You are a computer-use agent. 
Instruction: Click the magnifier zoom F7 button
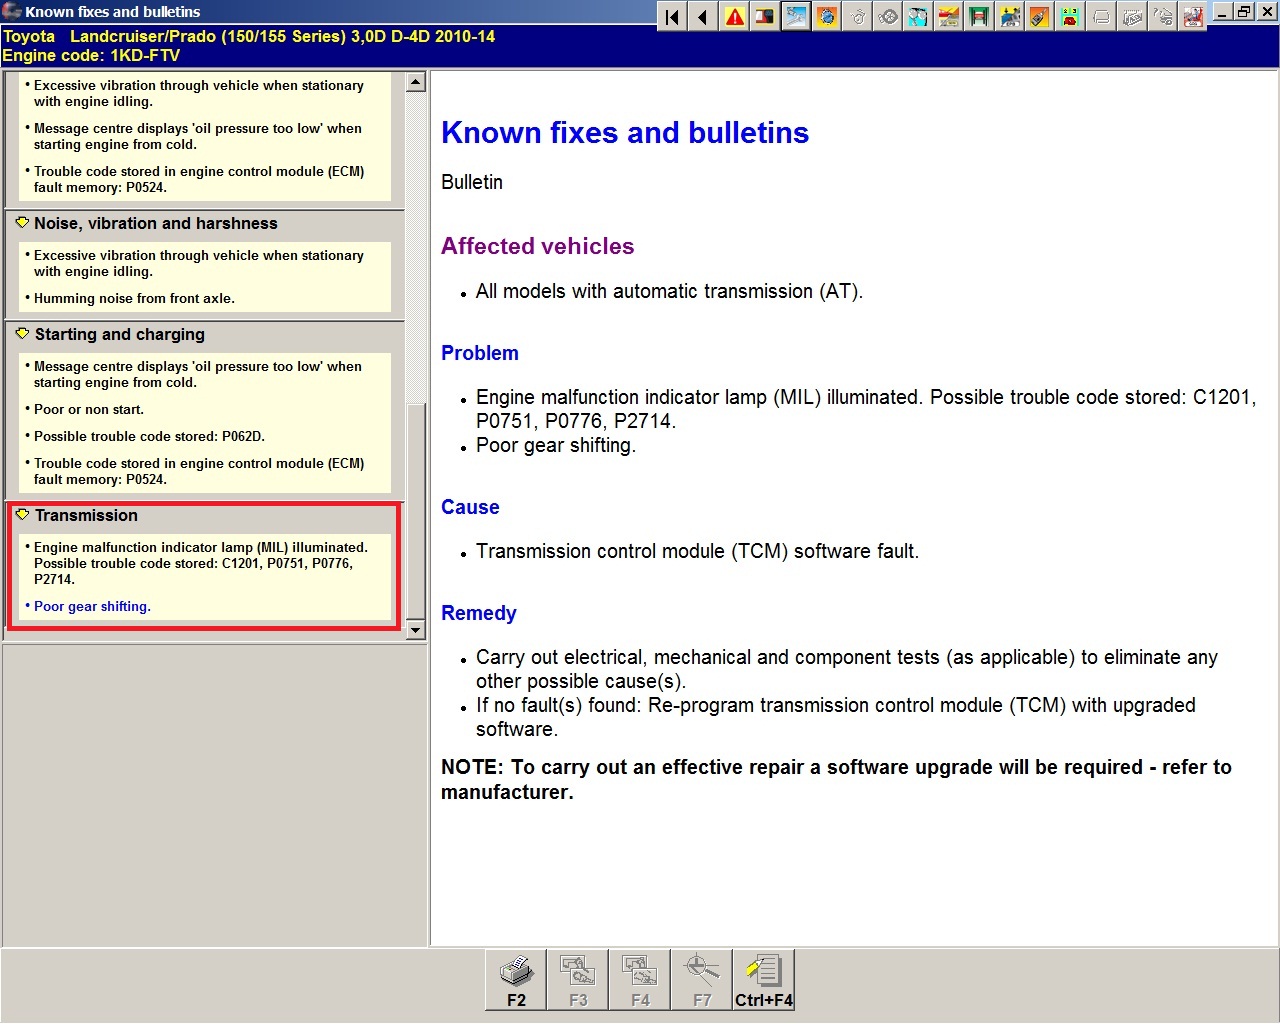[x=702, y=979]
